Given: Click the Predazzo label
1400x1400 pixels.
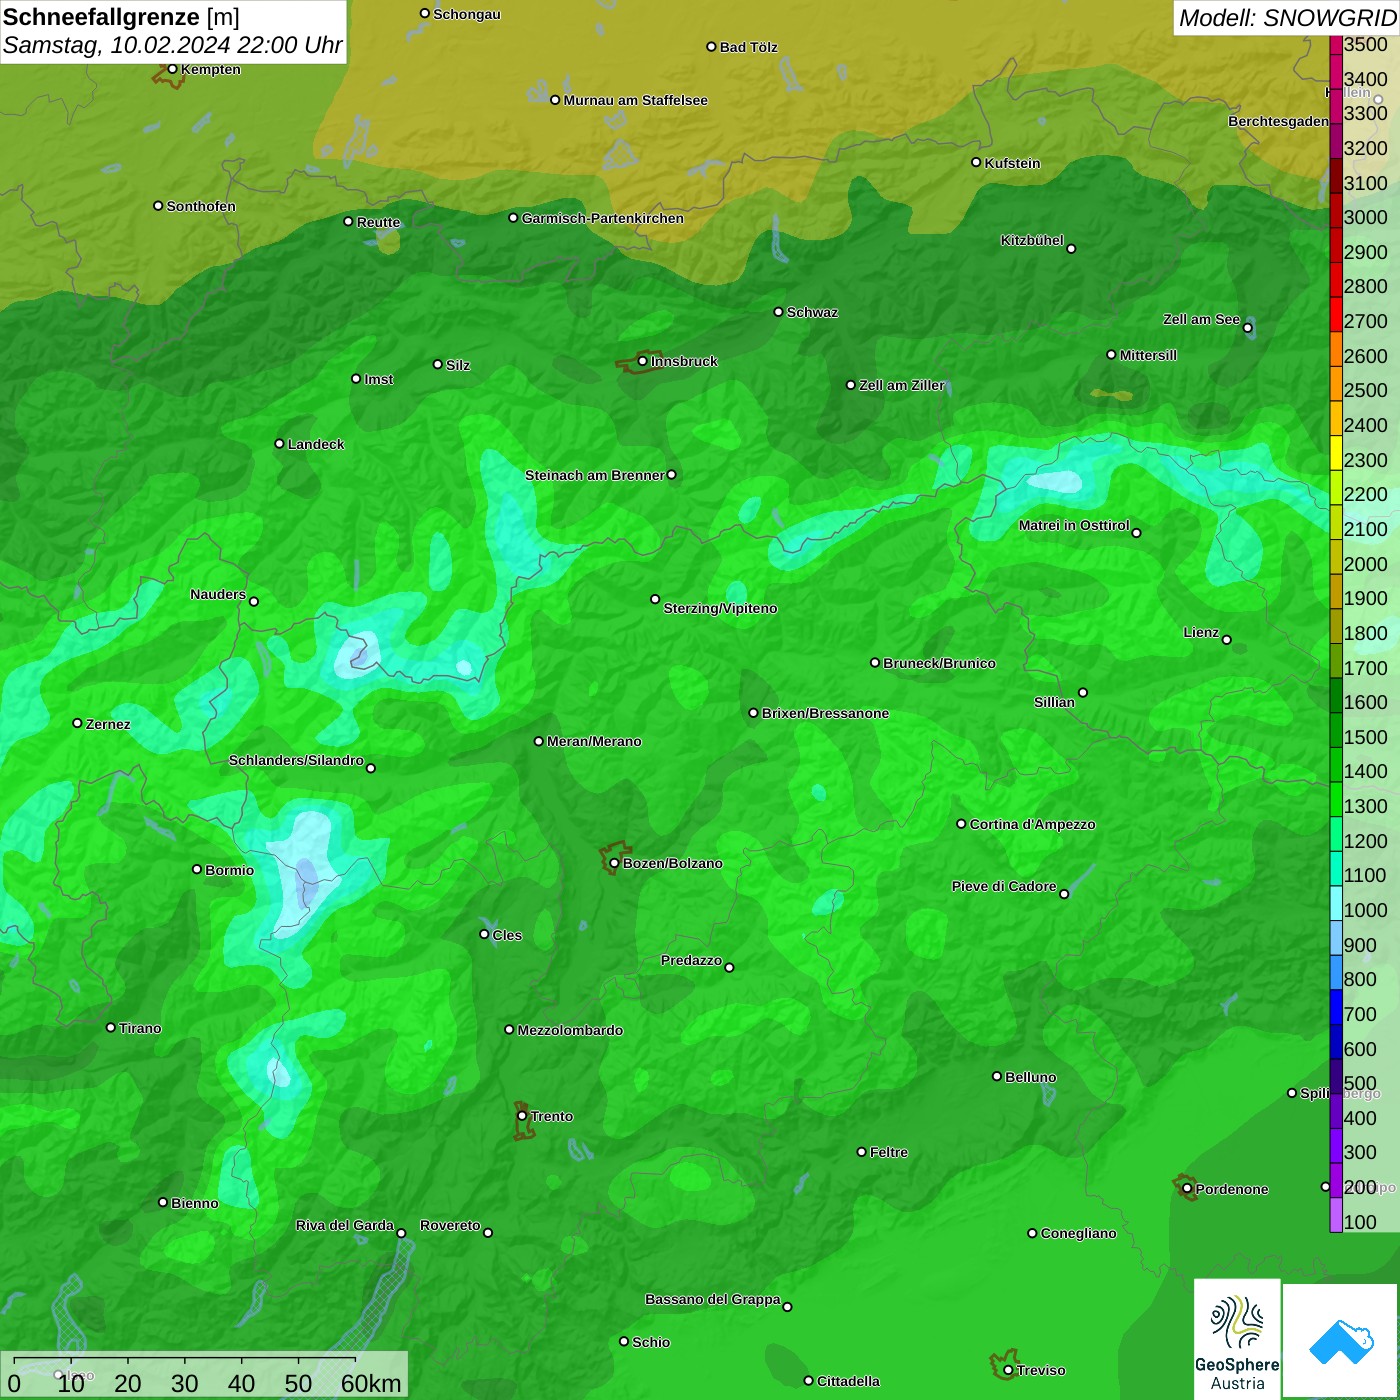Looking at the screenshot, I should coord(691,960).
